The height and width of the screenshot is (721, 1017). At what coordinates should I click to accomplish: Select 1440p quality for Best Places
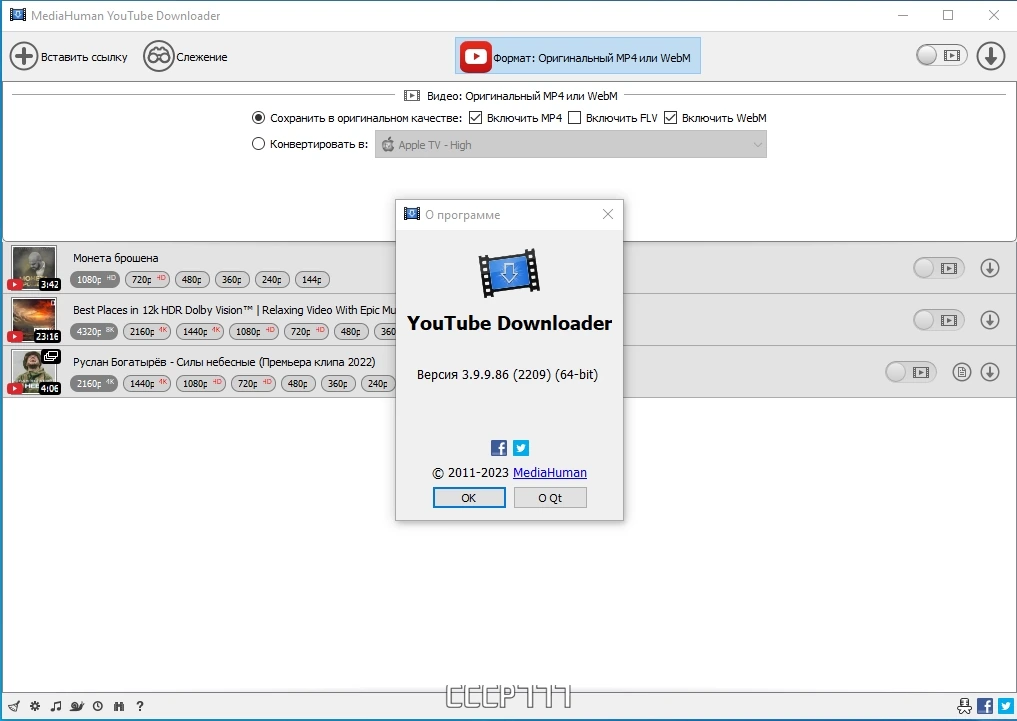(x=200, y=331)
